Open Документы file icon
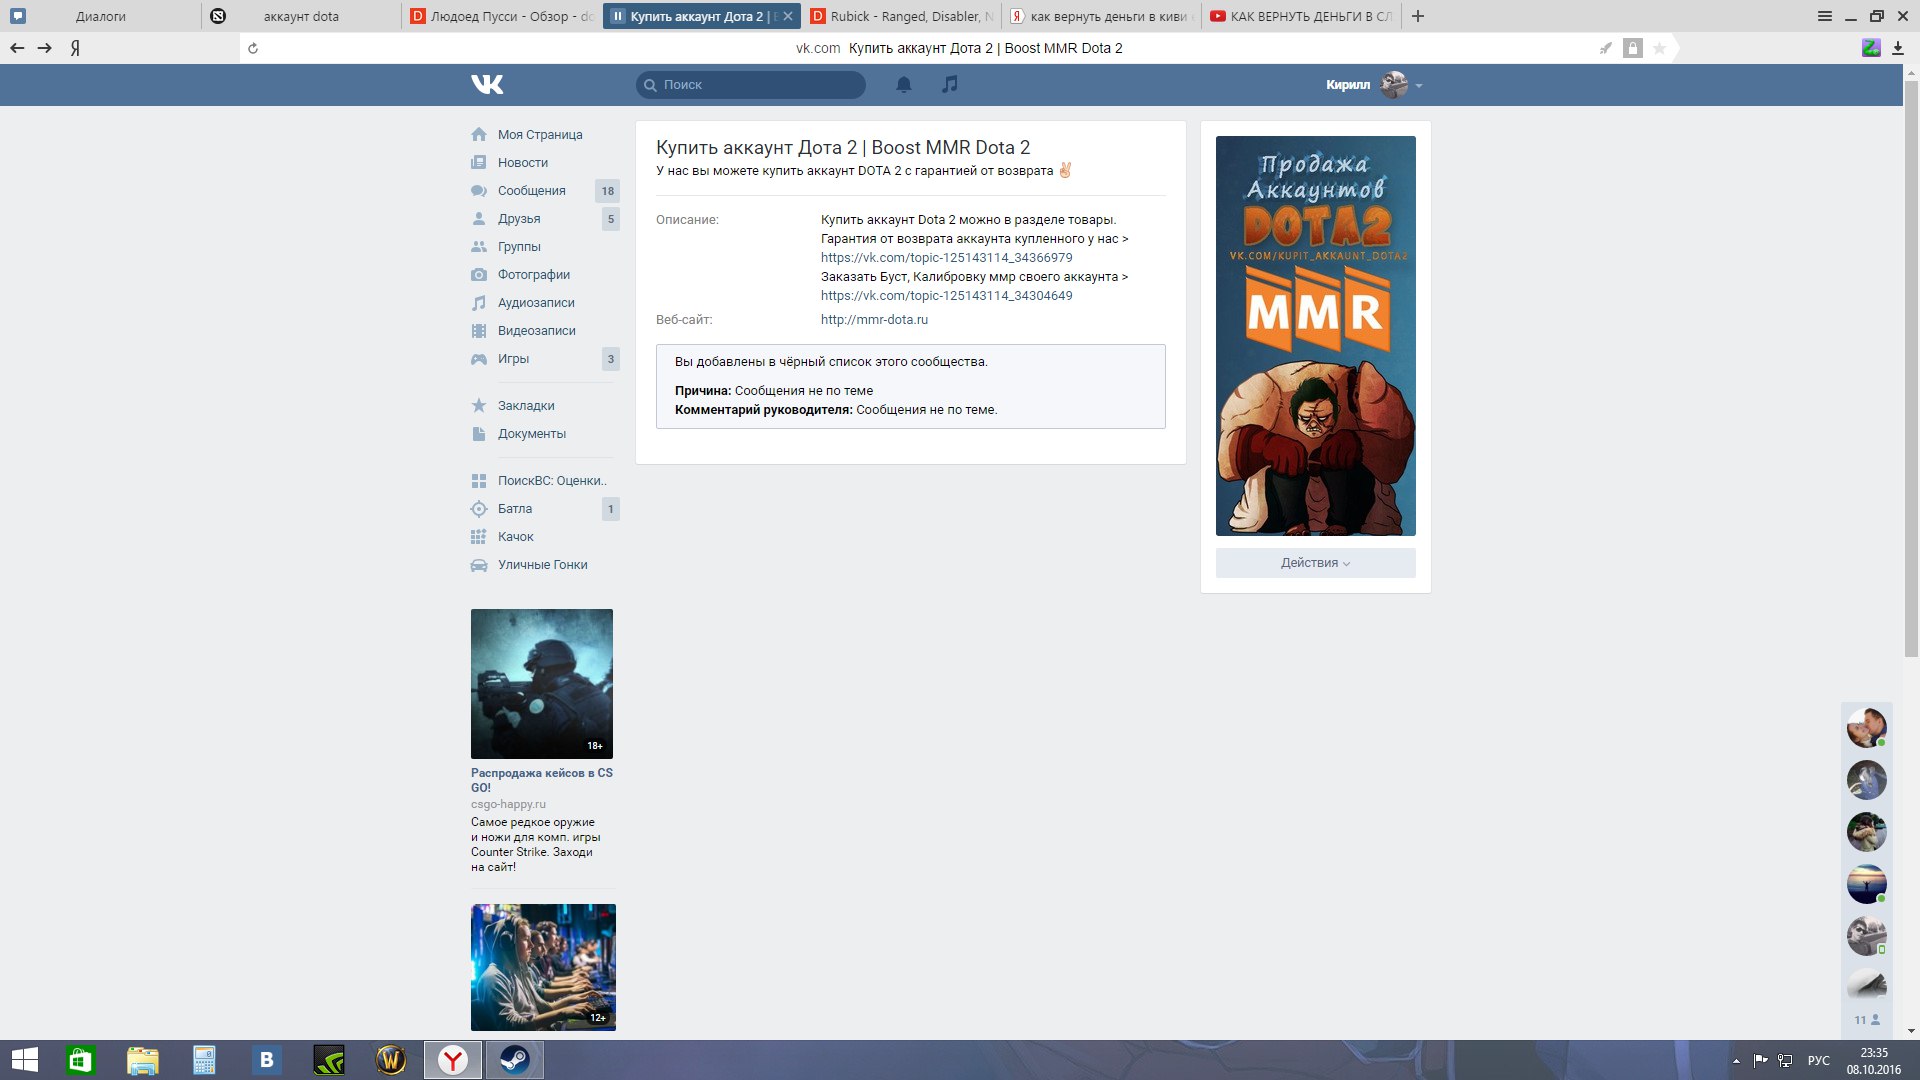 [x=479, y=434]
